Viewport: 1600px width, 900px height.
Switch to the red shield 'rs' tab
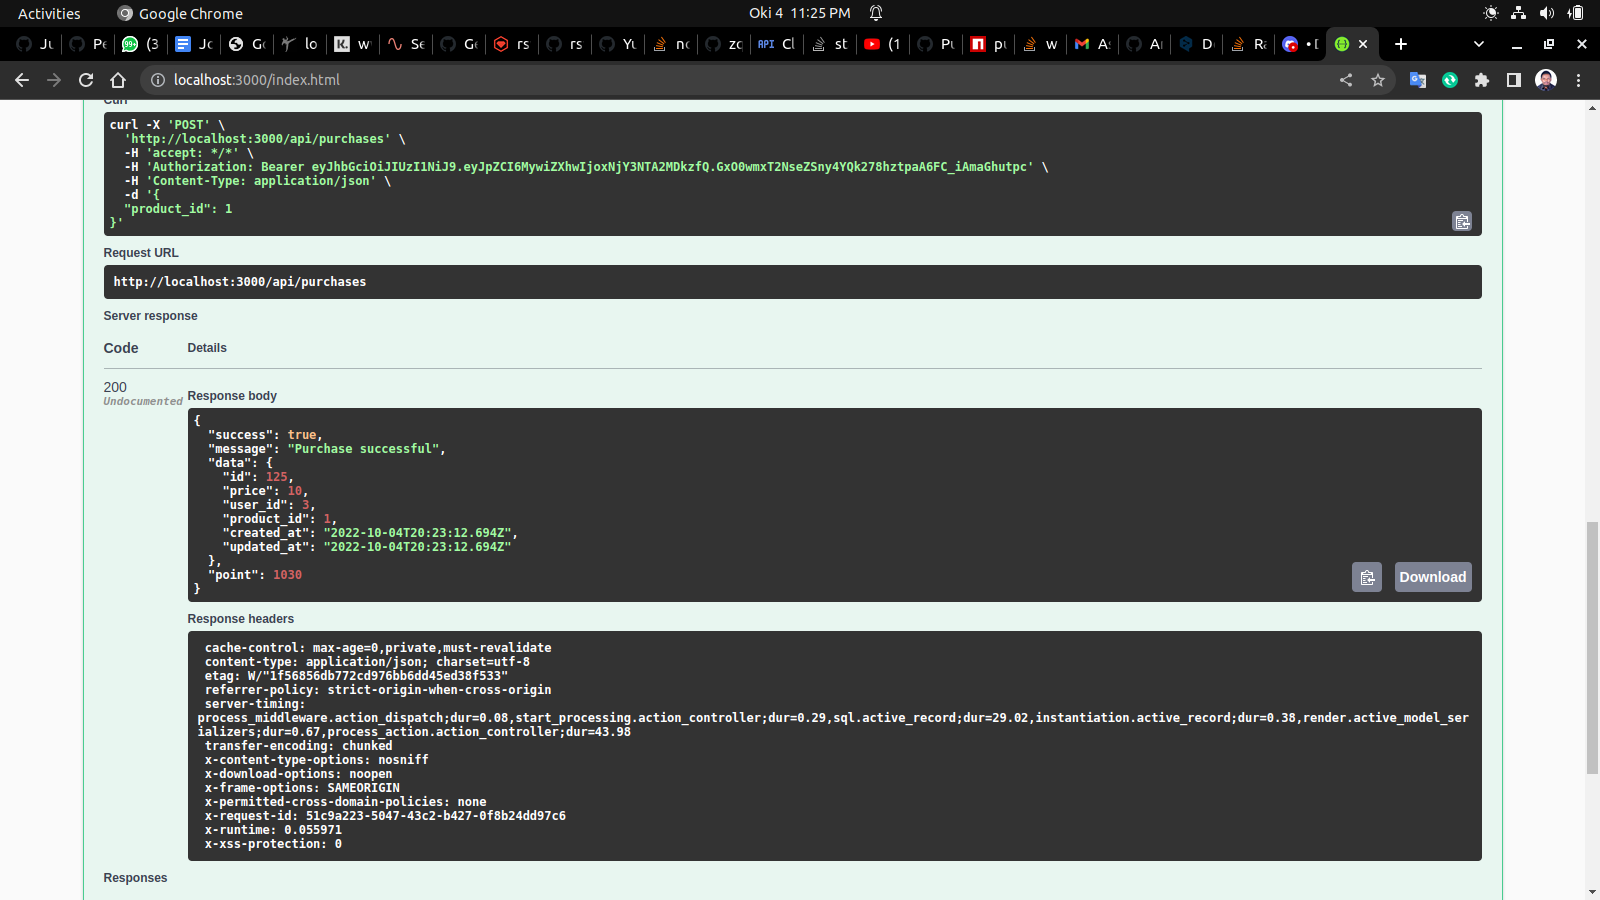(512, 44)
